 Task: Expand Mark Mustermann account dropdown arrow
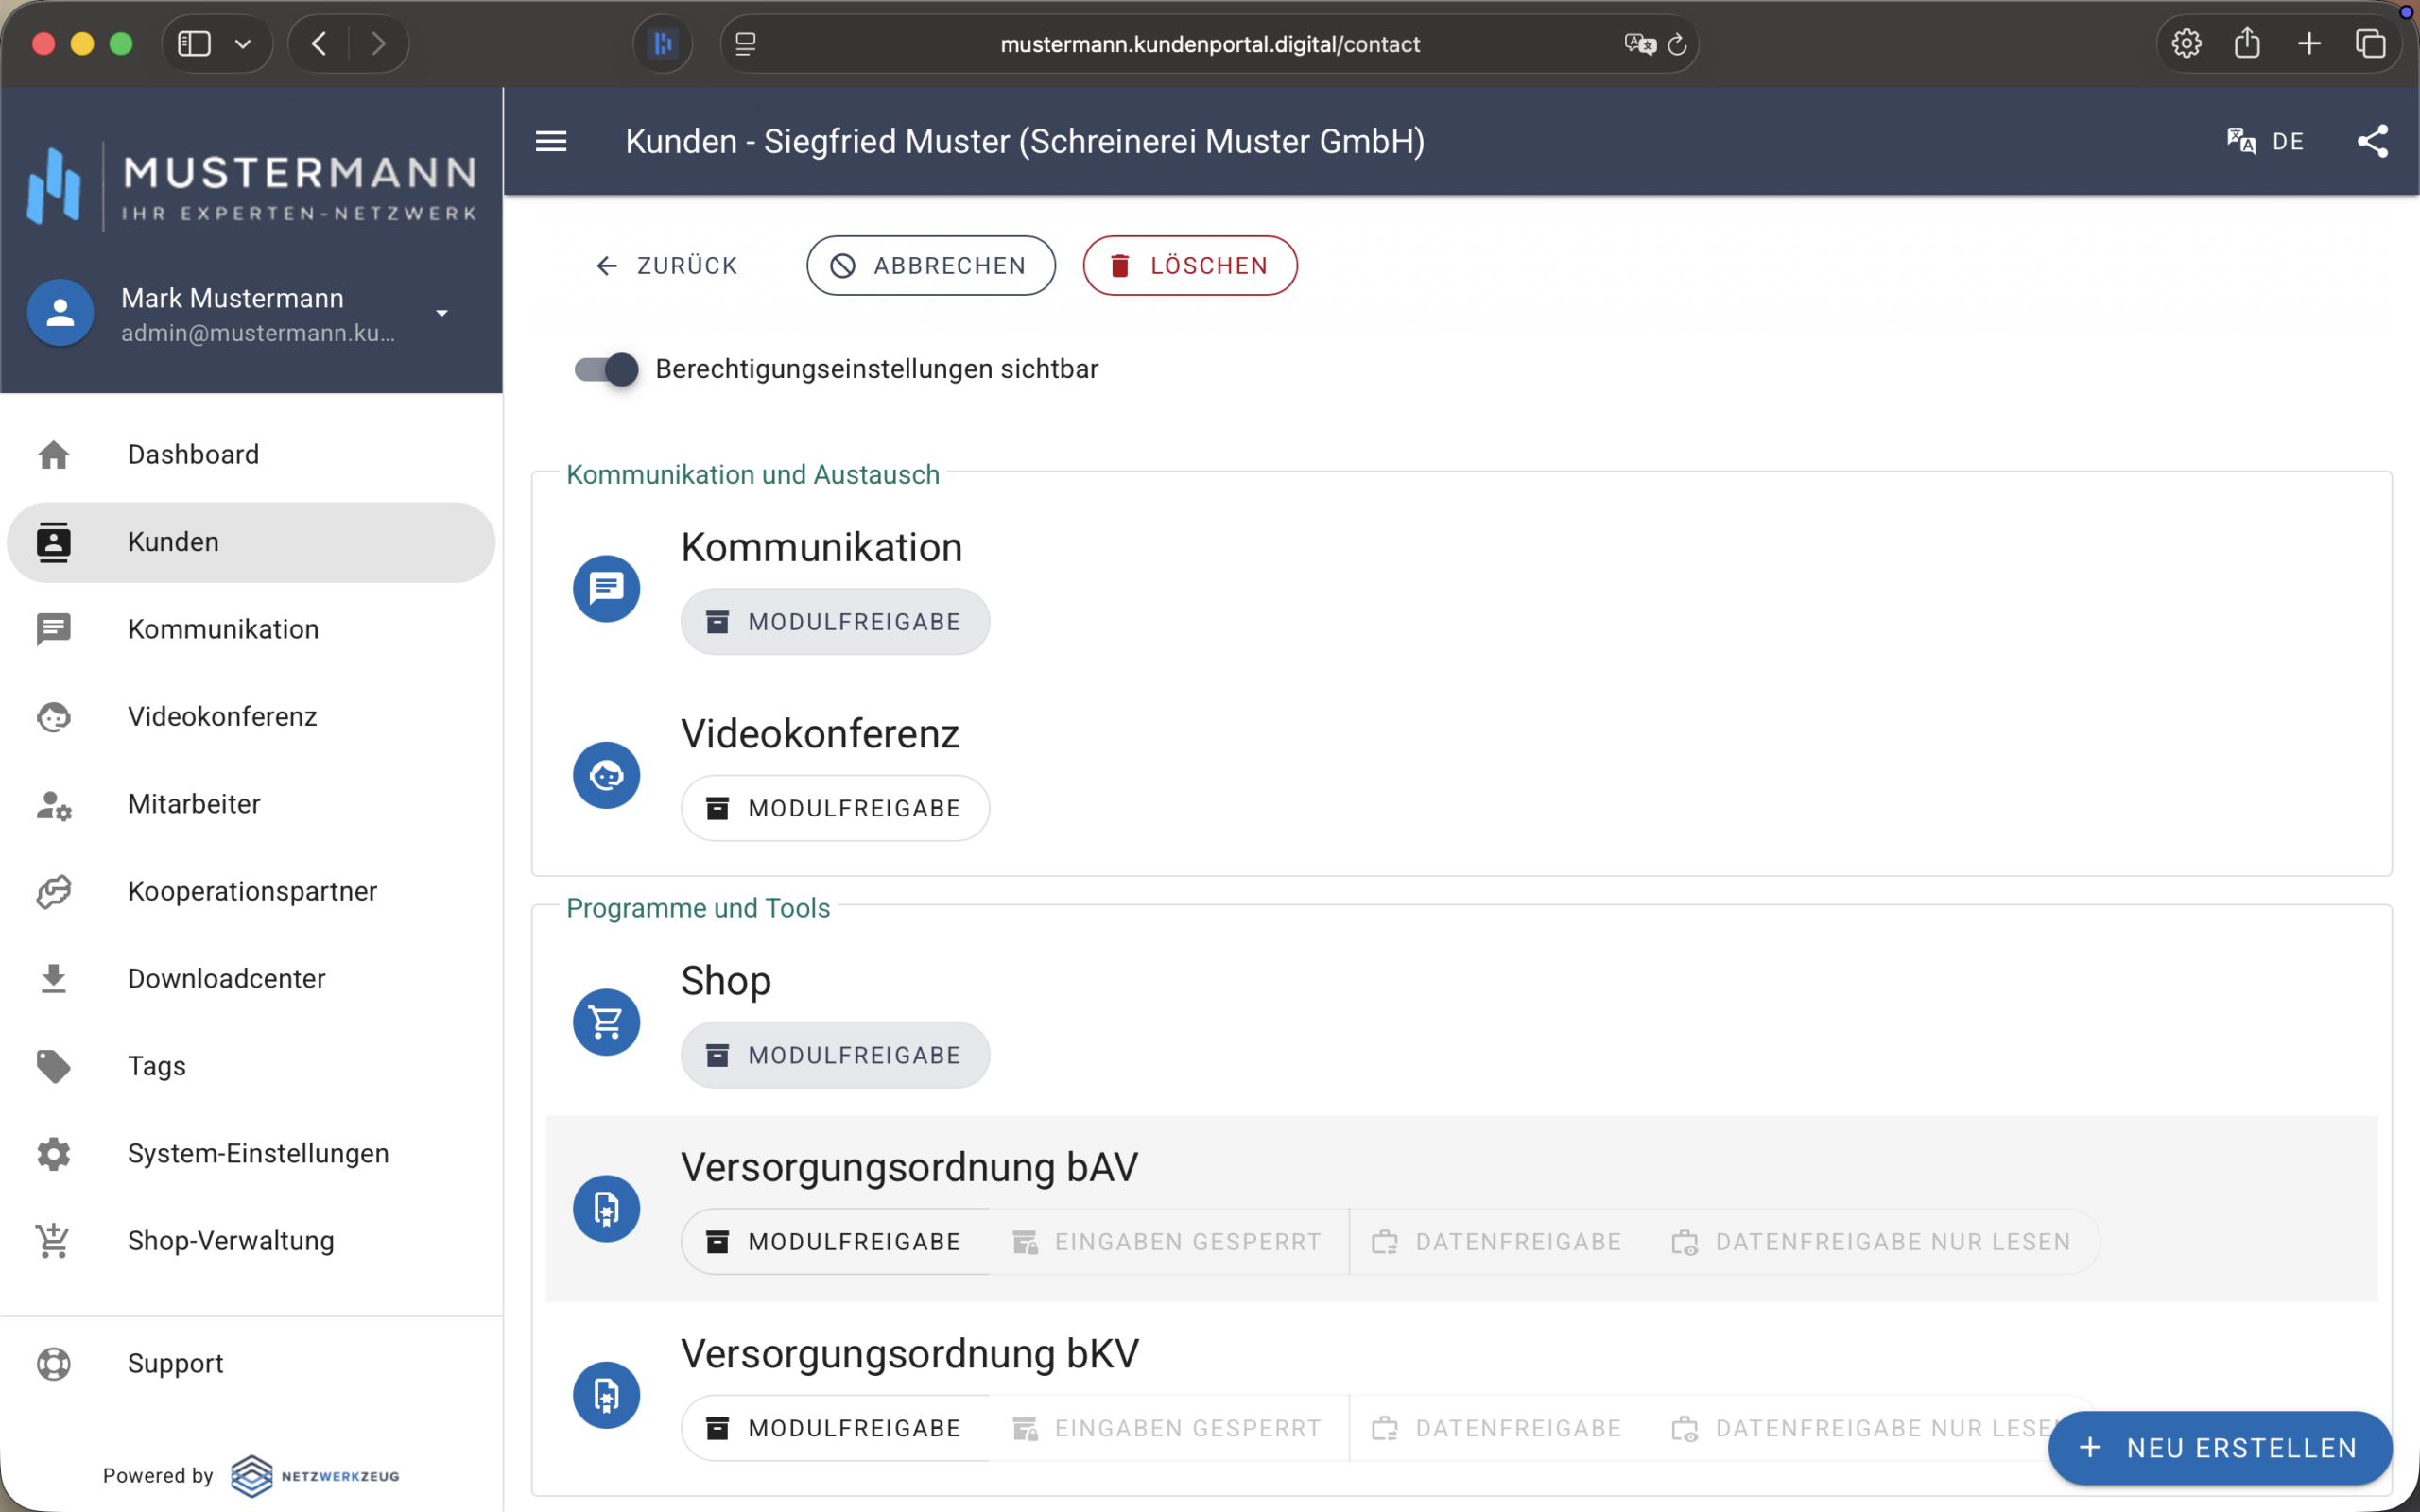coord(442,313)
